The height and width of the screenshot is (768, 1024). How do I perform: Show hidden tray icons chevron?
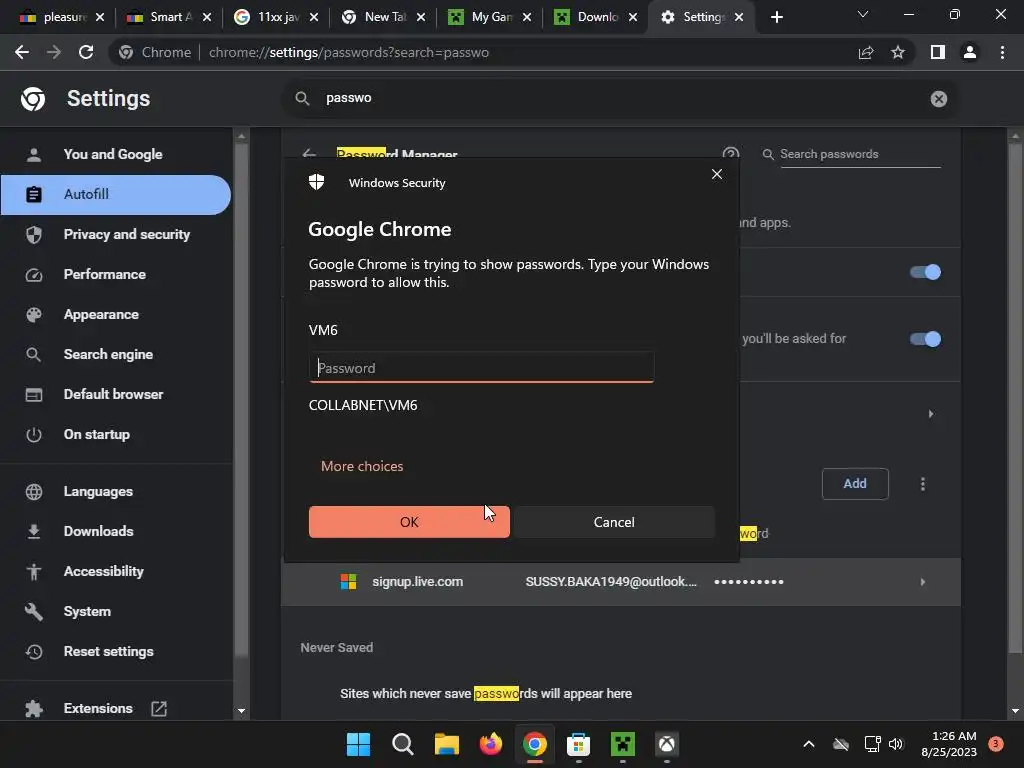point(808,744)
